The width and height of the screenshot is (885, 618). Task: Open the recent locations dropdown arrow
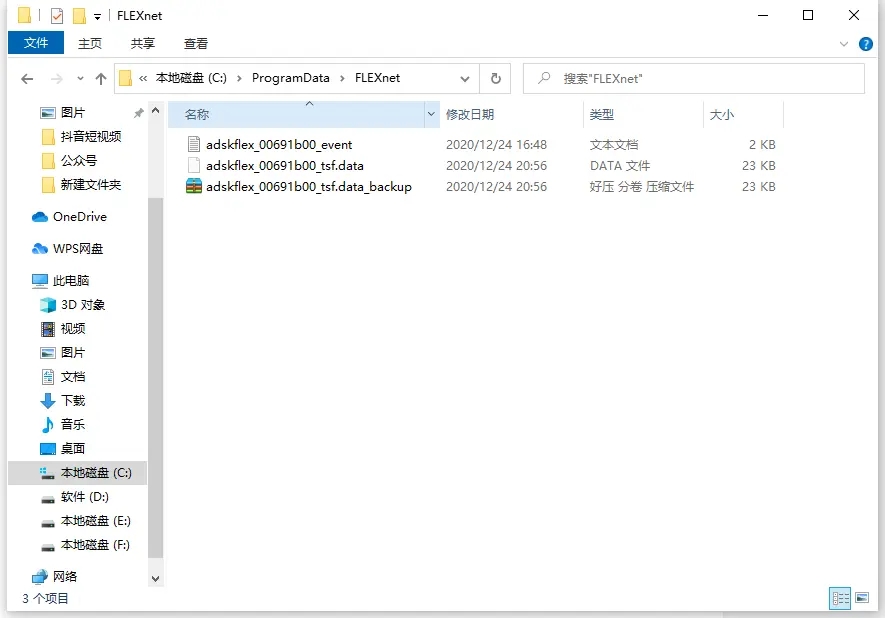click(80, 79)
